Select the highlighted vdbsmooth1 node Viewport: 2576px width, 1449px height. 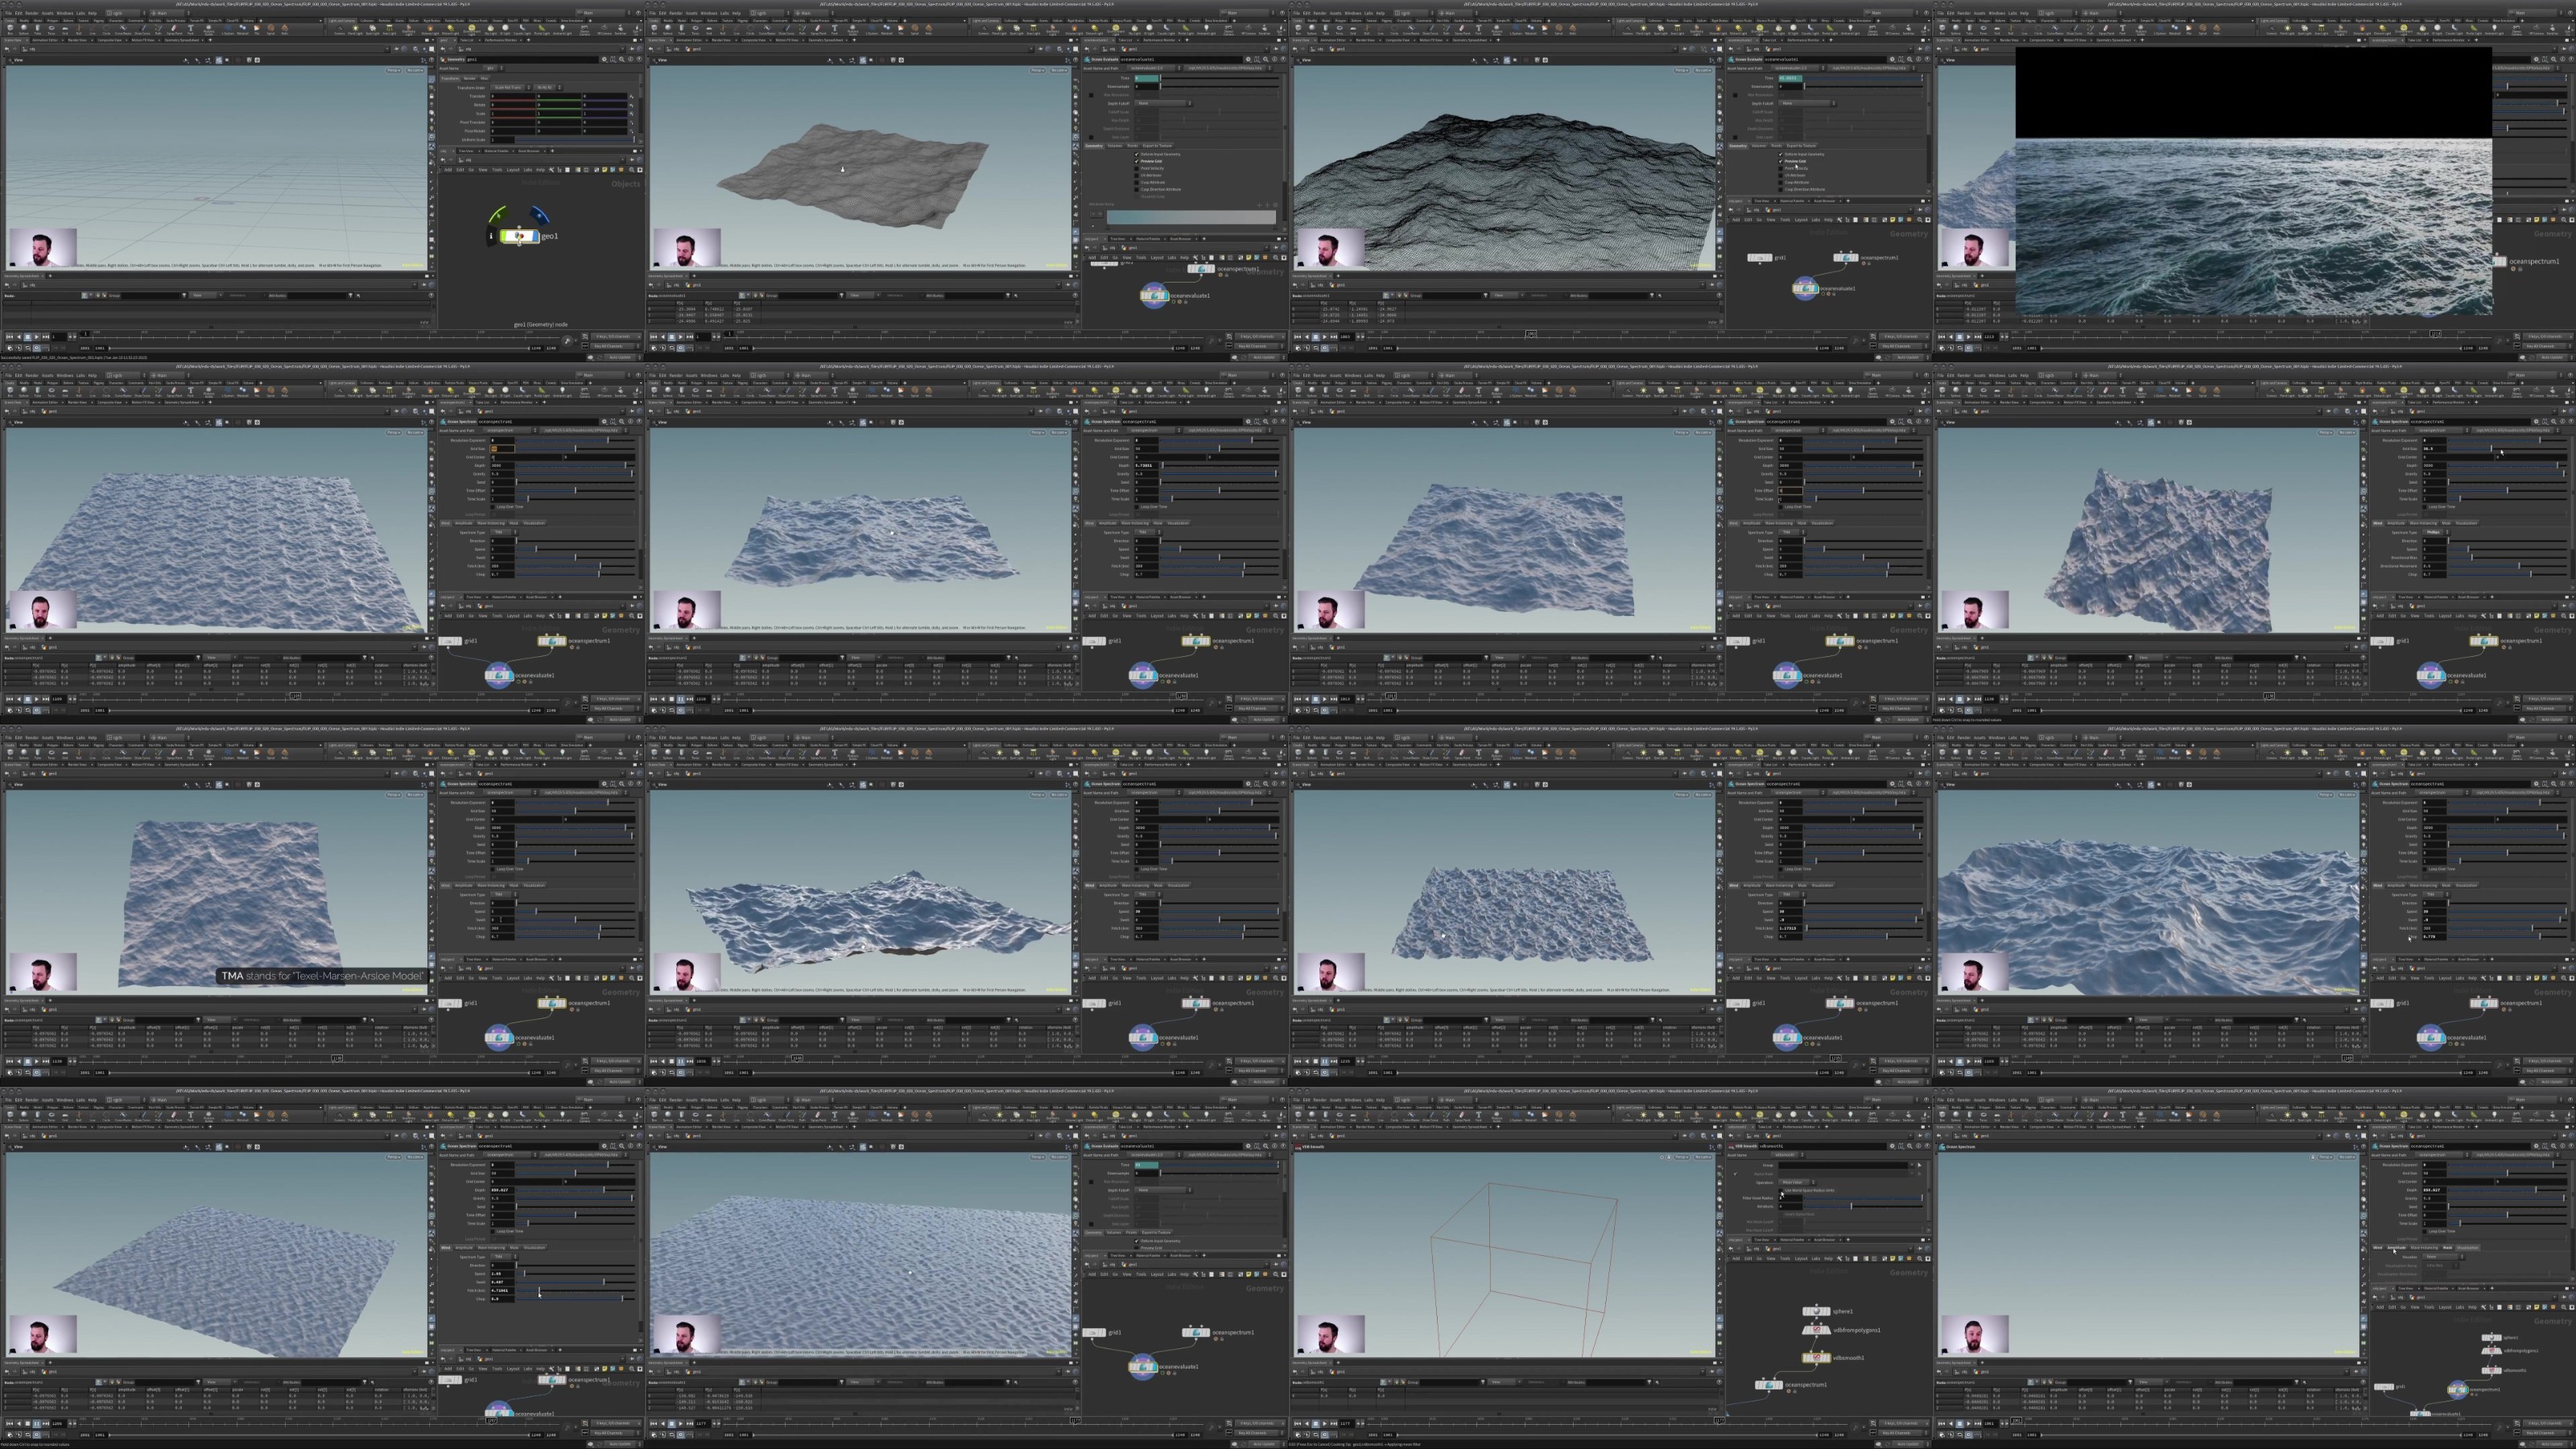pyautogui.click(x=1815, y=1357)
